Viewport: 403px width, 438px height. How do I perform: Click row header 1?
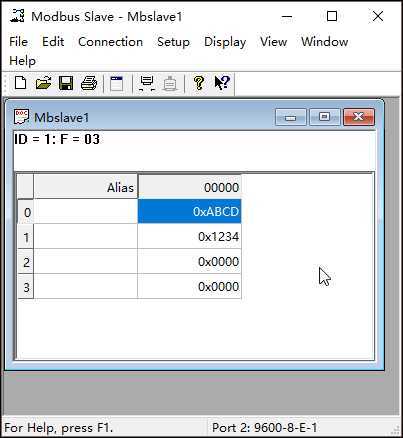tap(26, 237)
